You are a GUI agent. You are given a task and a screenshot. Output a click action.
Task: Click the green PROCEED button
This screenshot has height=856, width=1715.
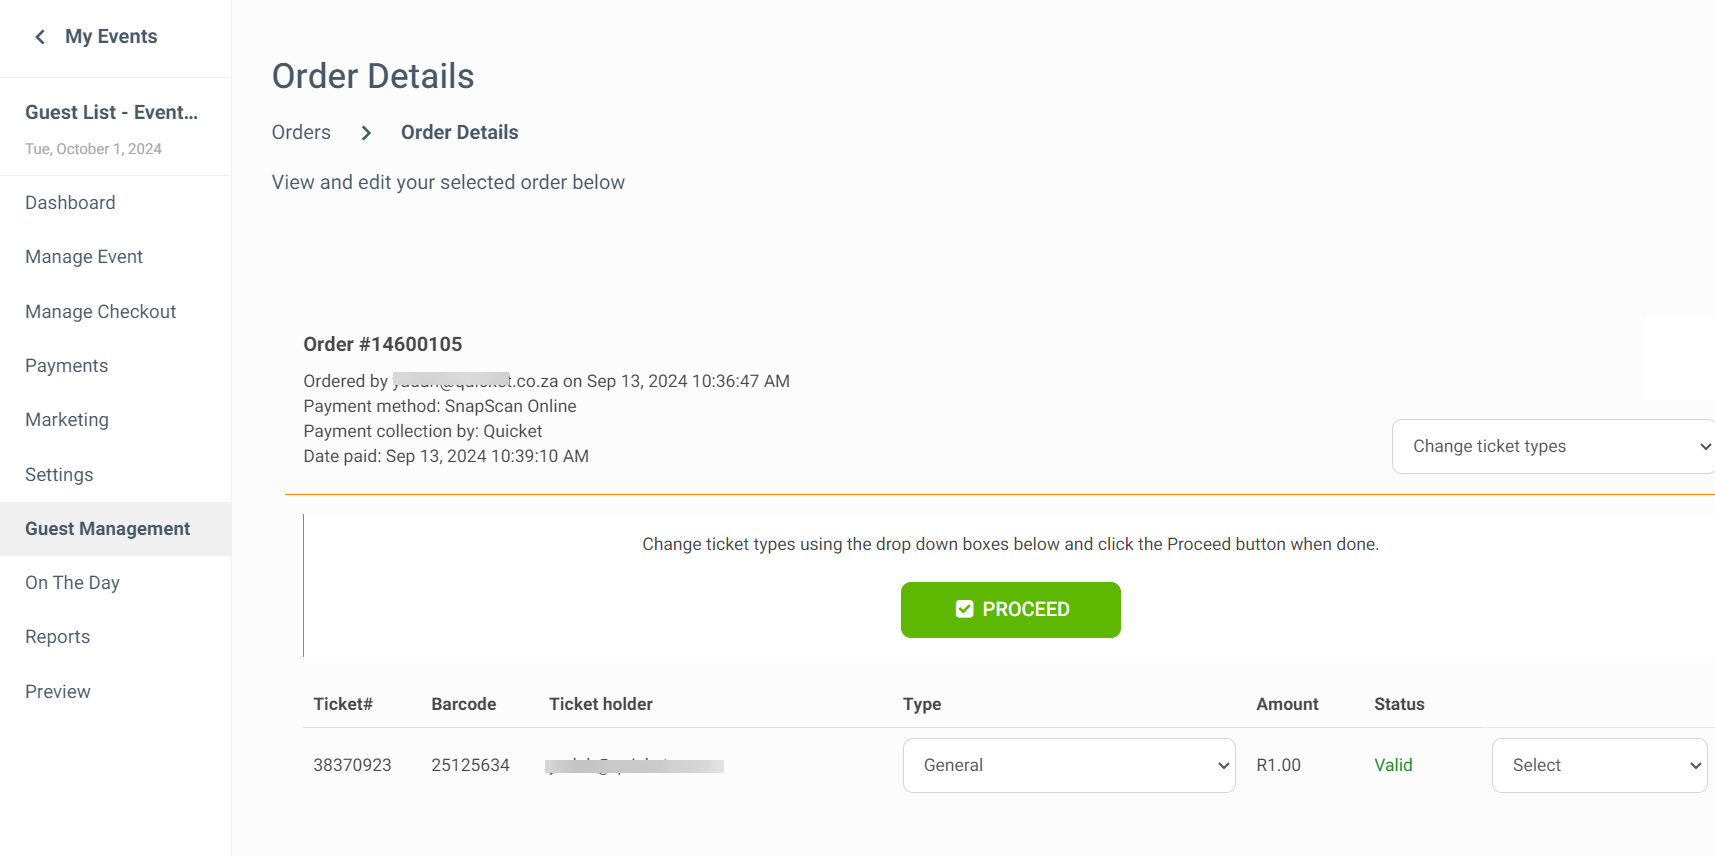1010,610
